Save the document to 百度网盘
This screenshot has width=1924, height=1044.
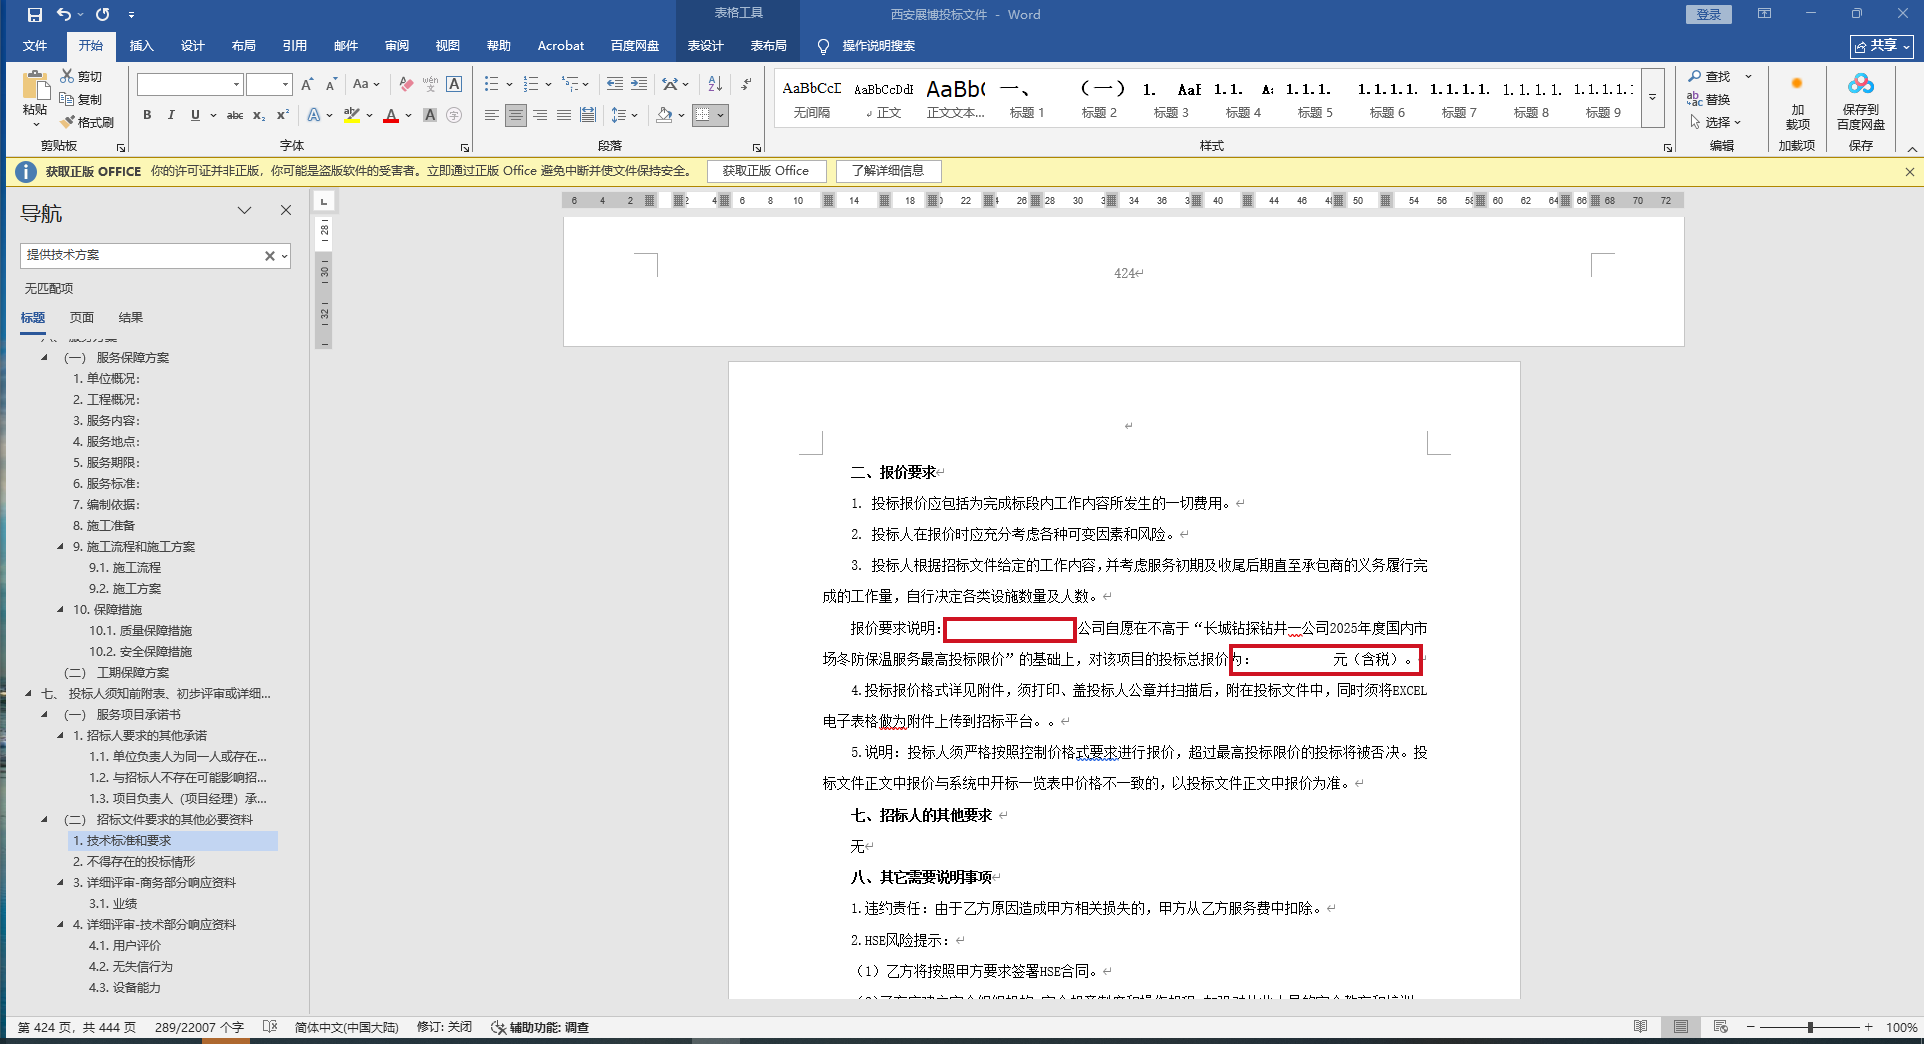pyautogui.click(x=1861, y=101)
